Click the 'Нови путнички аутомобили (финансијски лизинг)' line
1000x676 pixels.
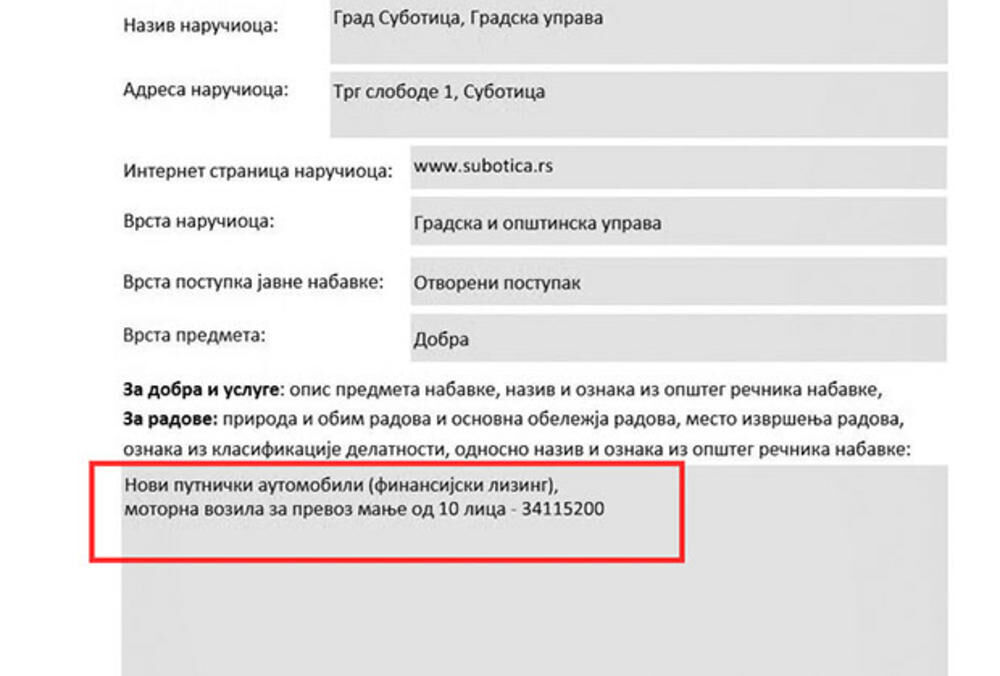(339, 485)
